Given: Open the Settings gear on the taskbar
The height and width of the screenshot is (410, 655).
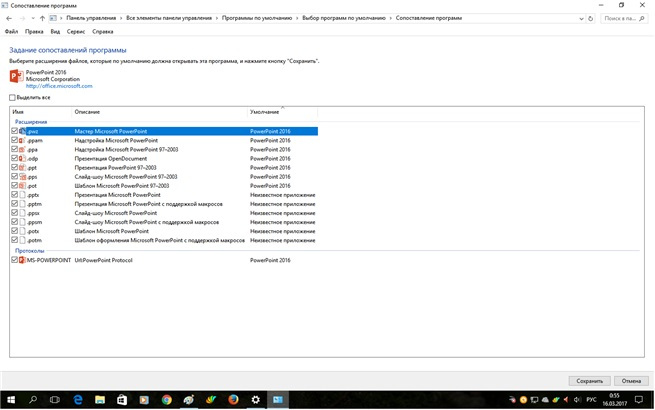Looking at the screenshot, I should pos(256,400).
